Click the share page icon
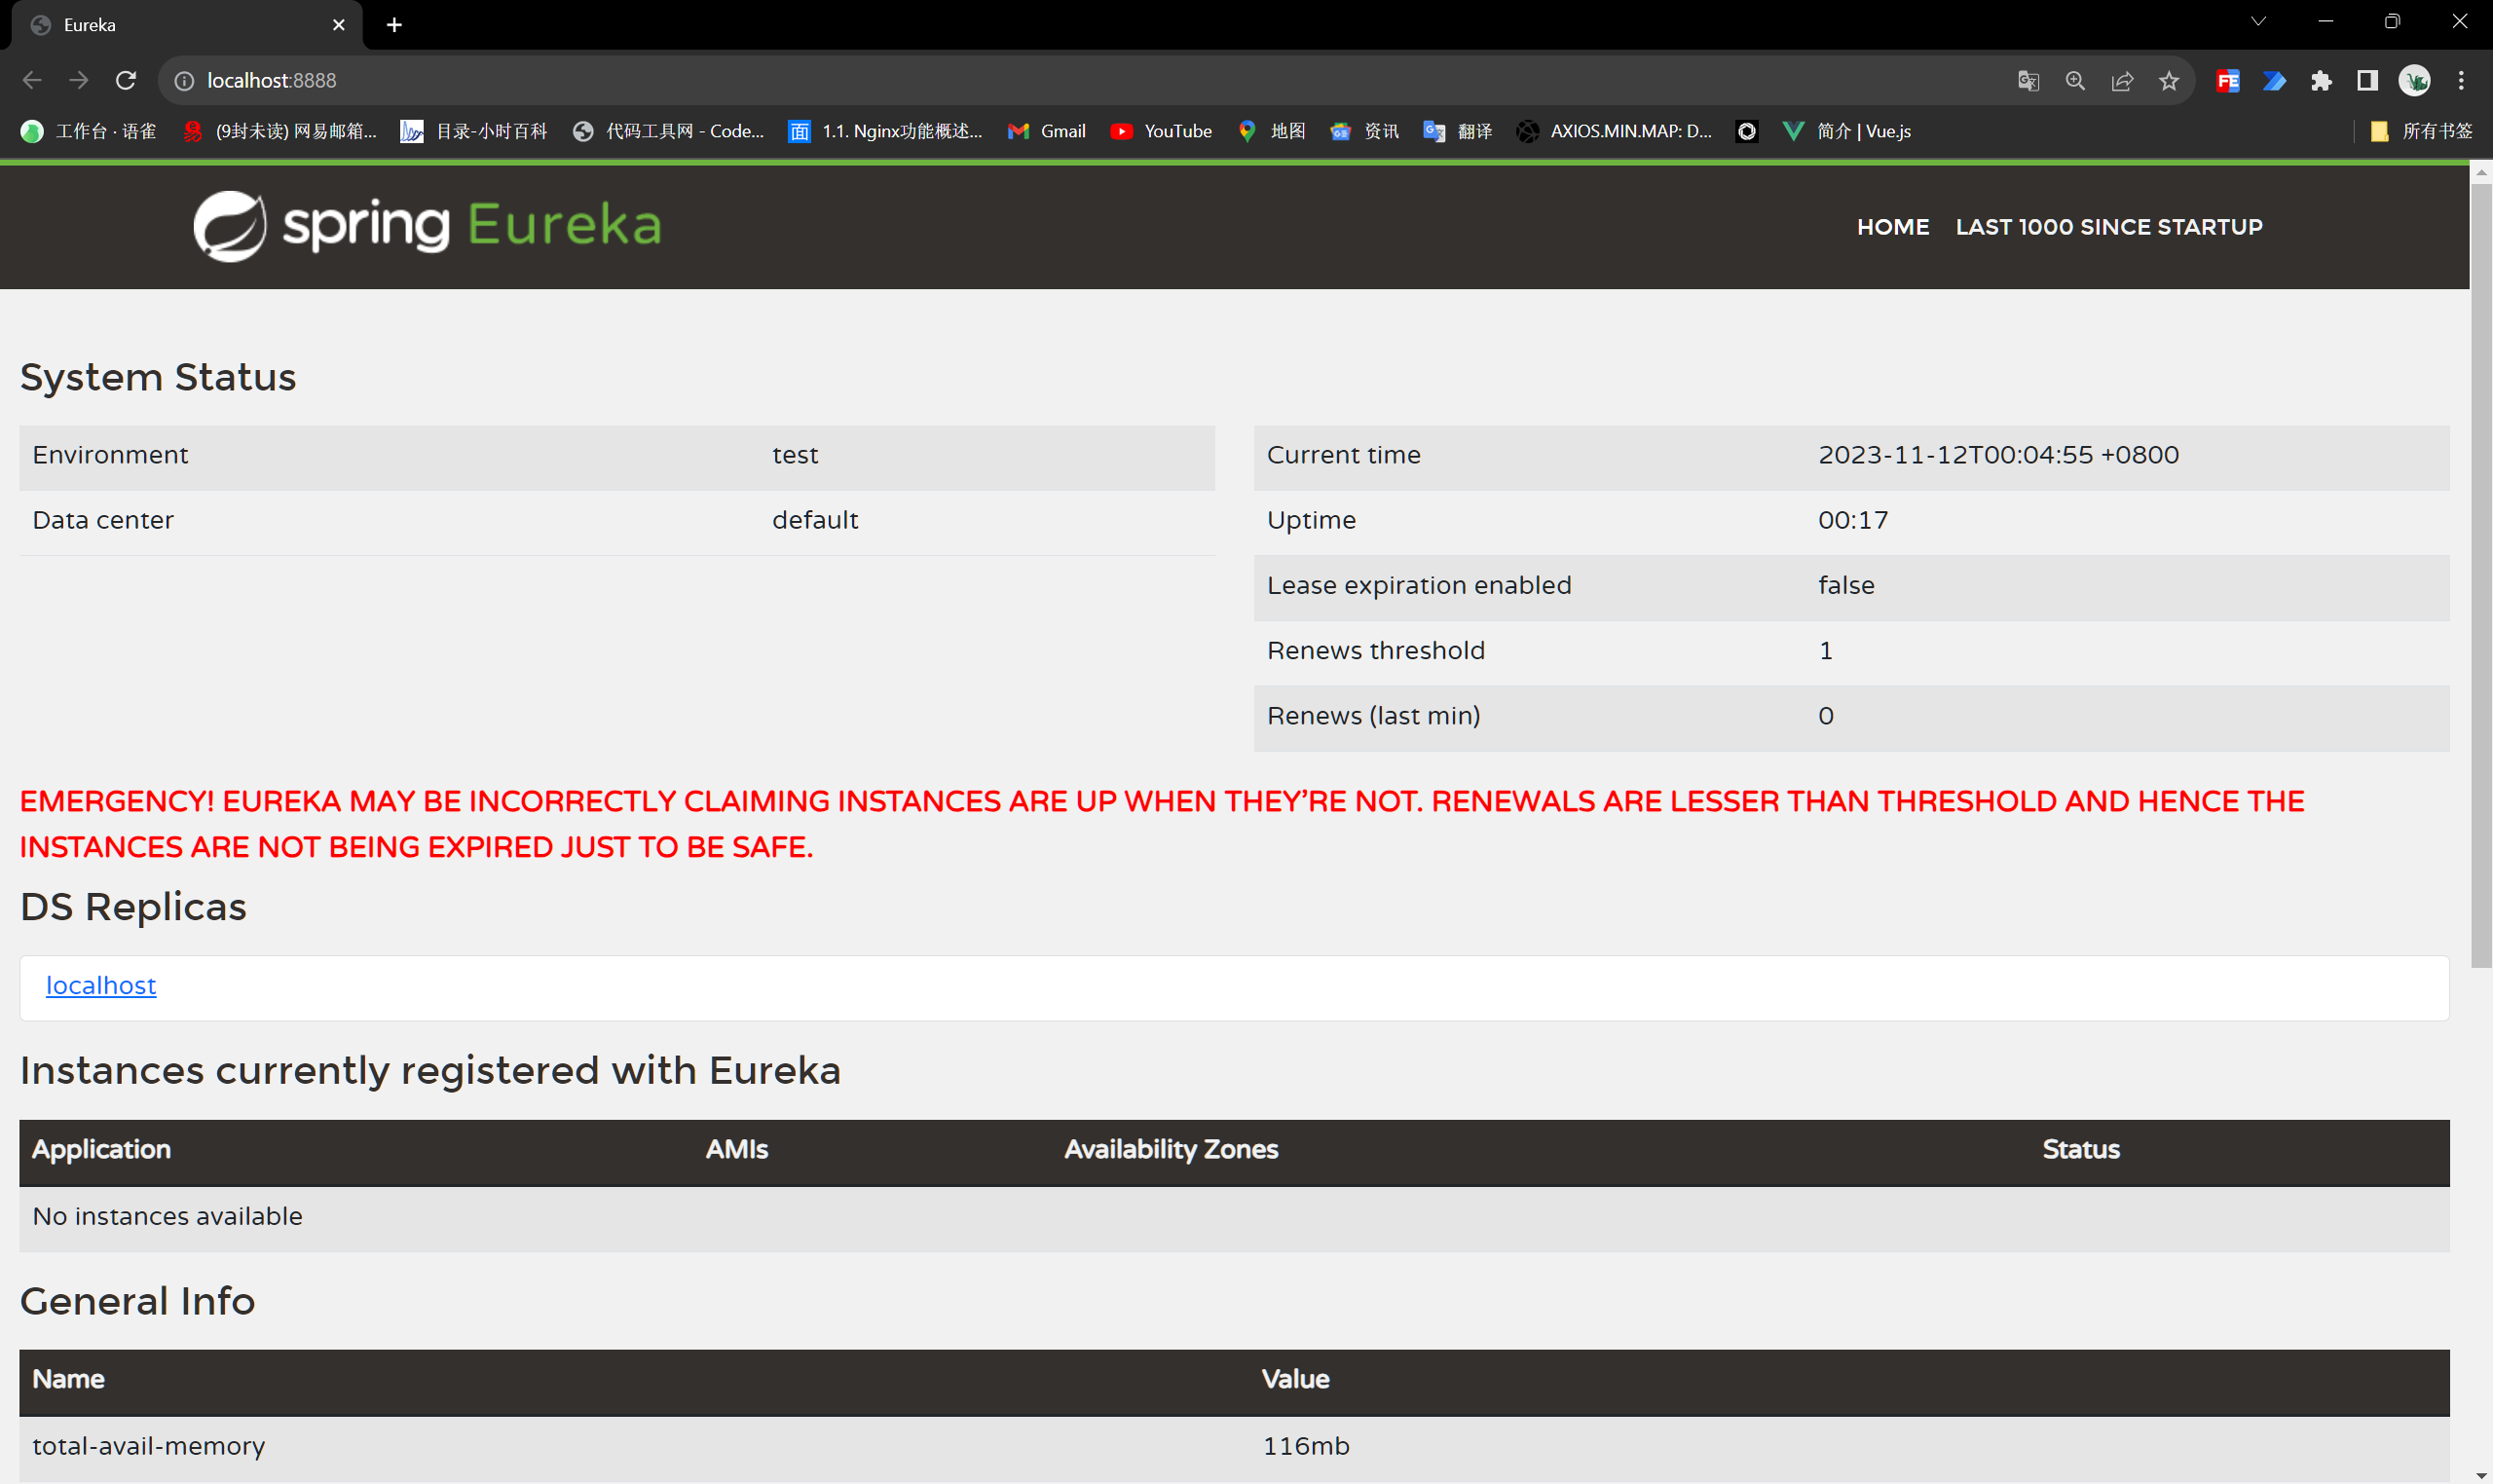The image size is (2493, 1484). click(x=2122, y=81)
